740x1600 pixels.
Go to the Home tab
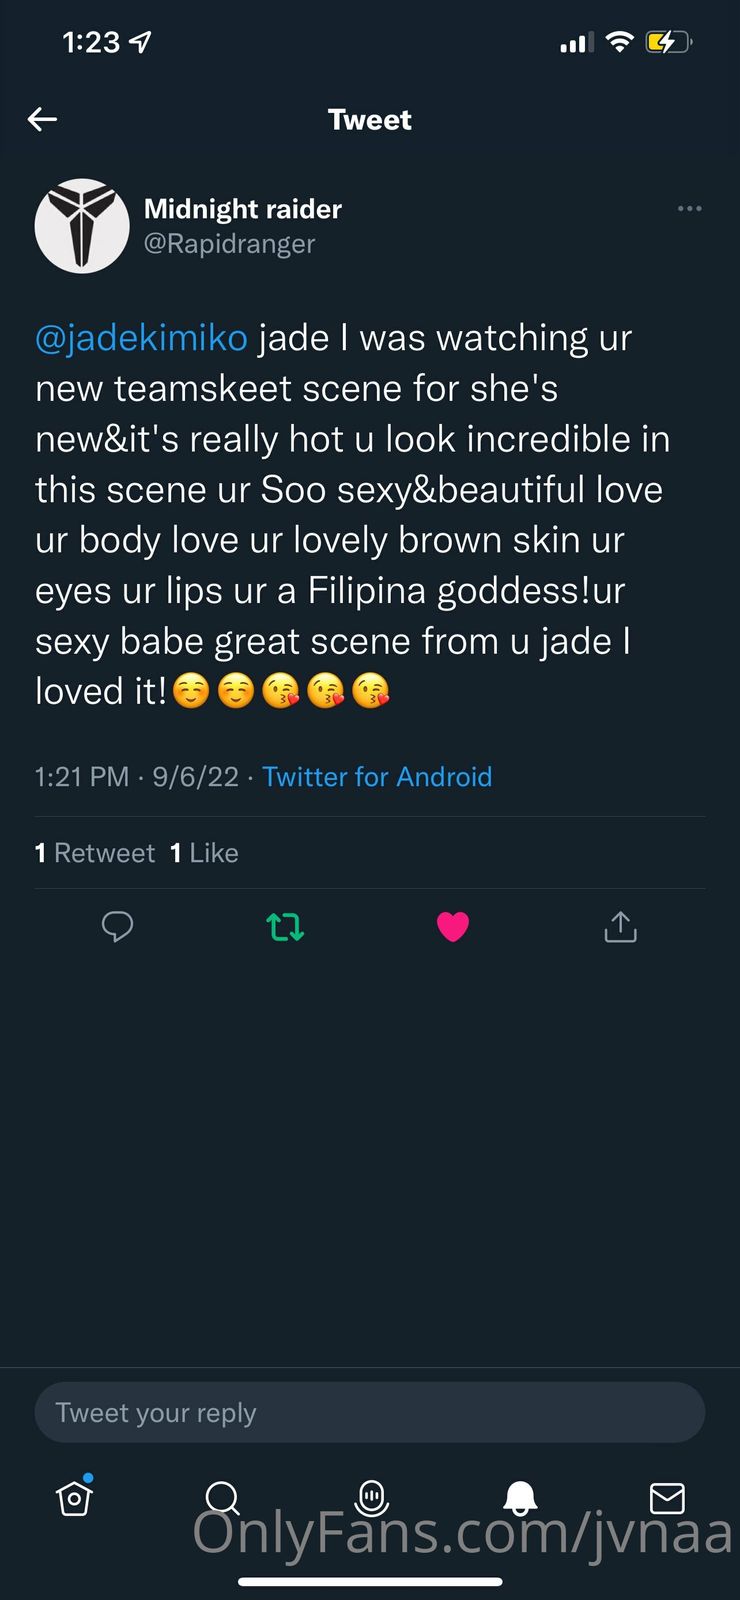click(75, 1498)
